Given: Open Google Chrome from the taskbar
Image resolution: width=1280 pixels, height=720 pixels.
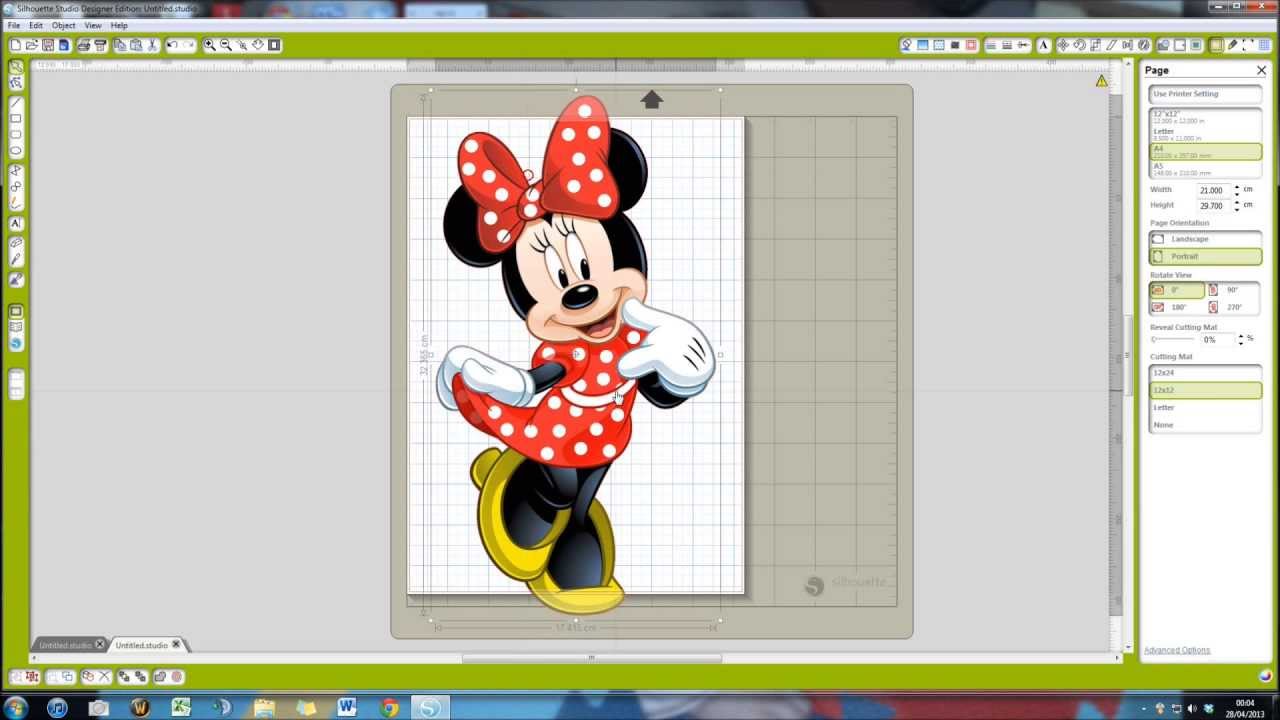Looking at the screenshot, I should click(x=389, y=708).
